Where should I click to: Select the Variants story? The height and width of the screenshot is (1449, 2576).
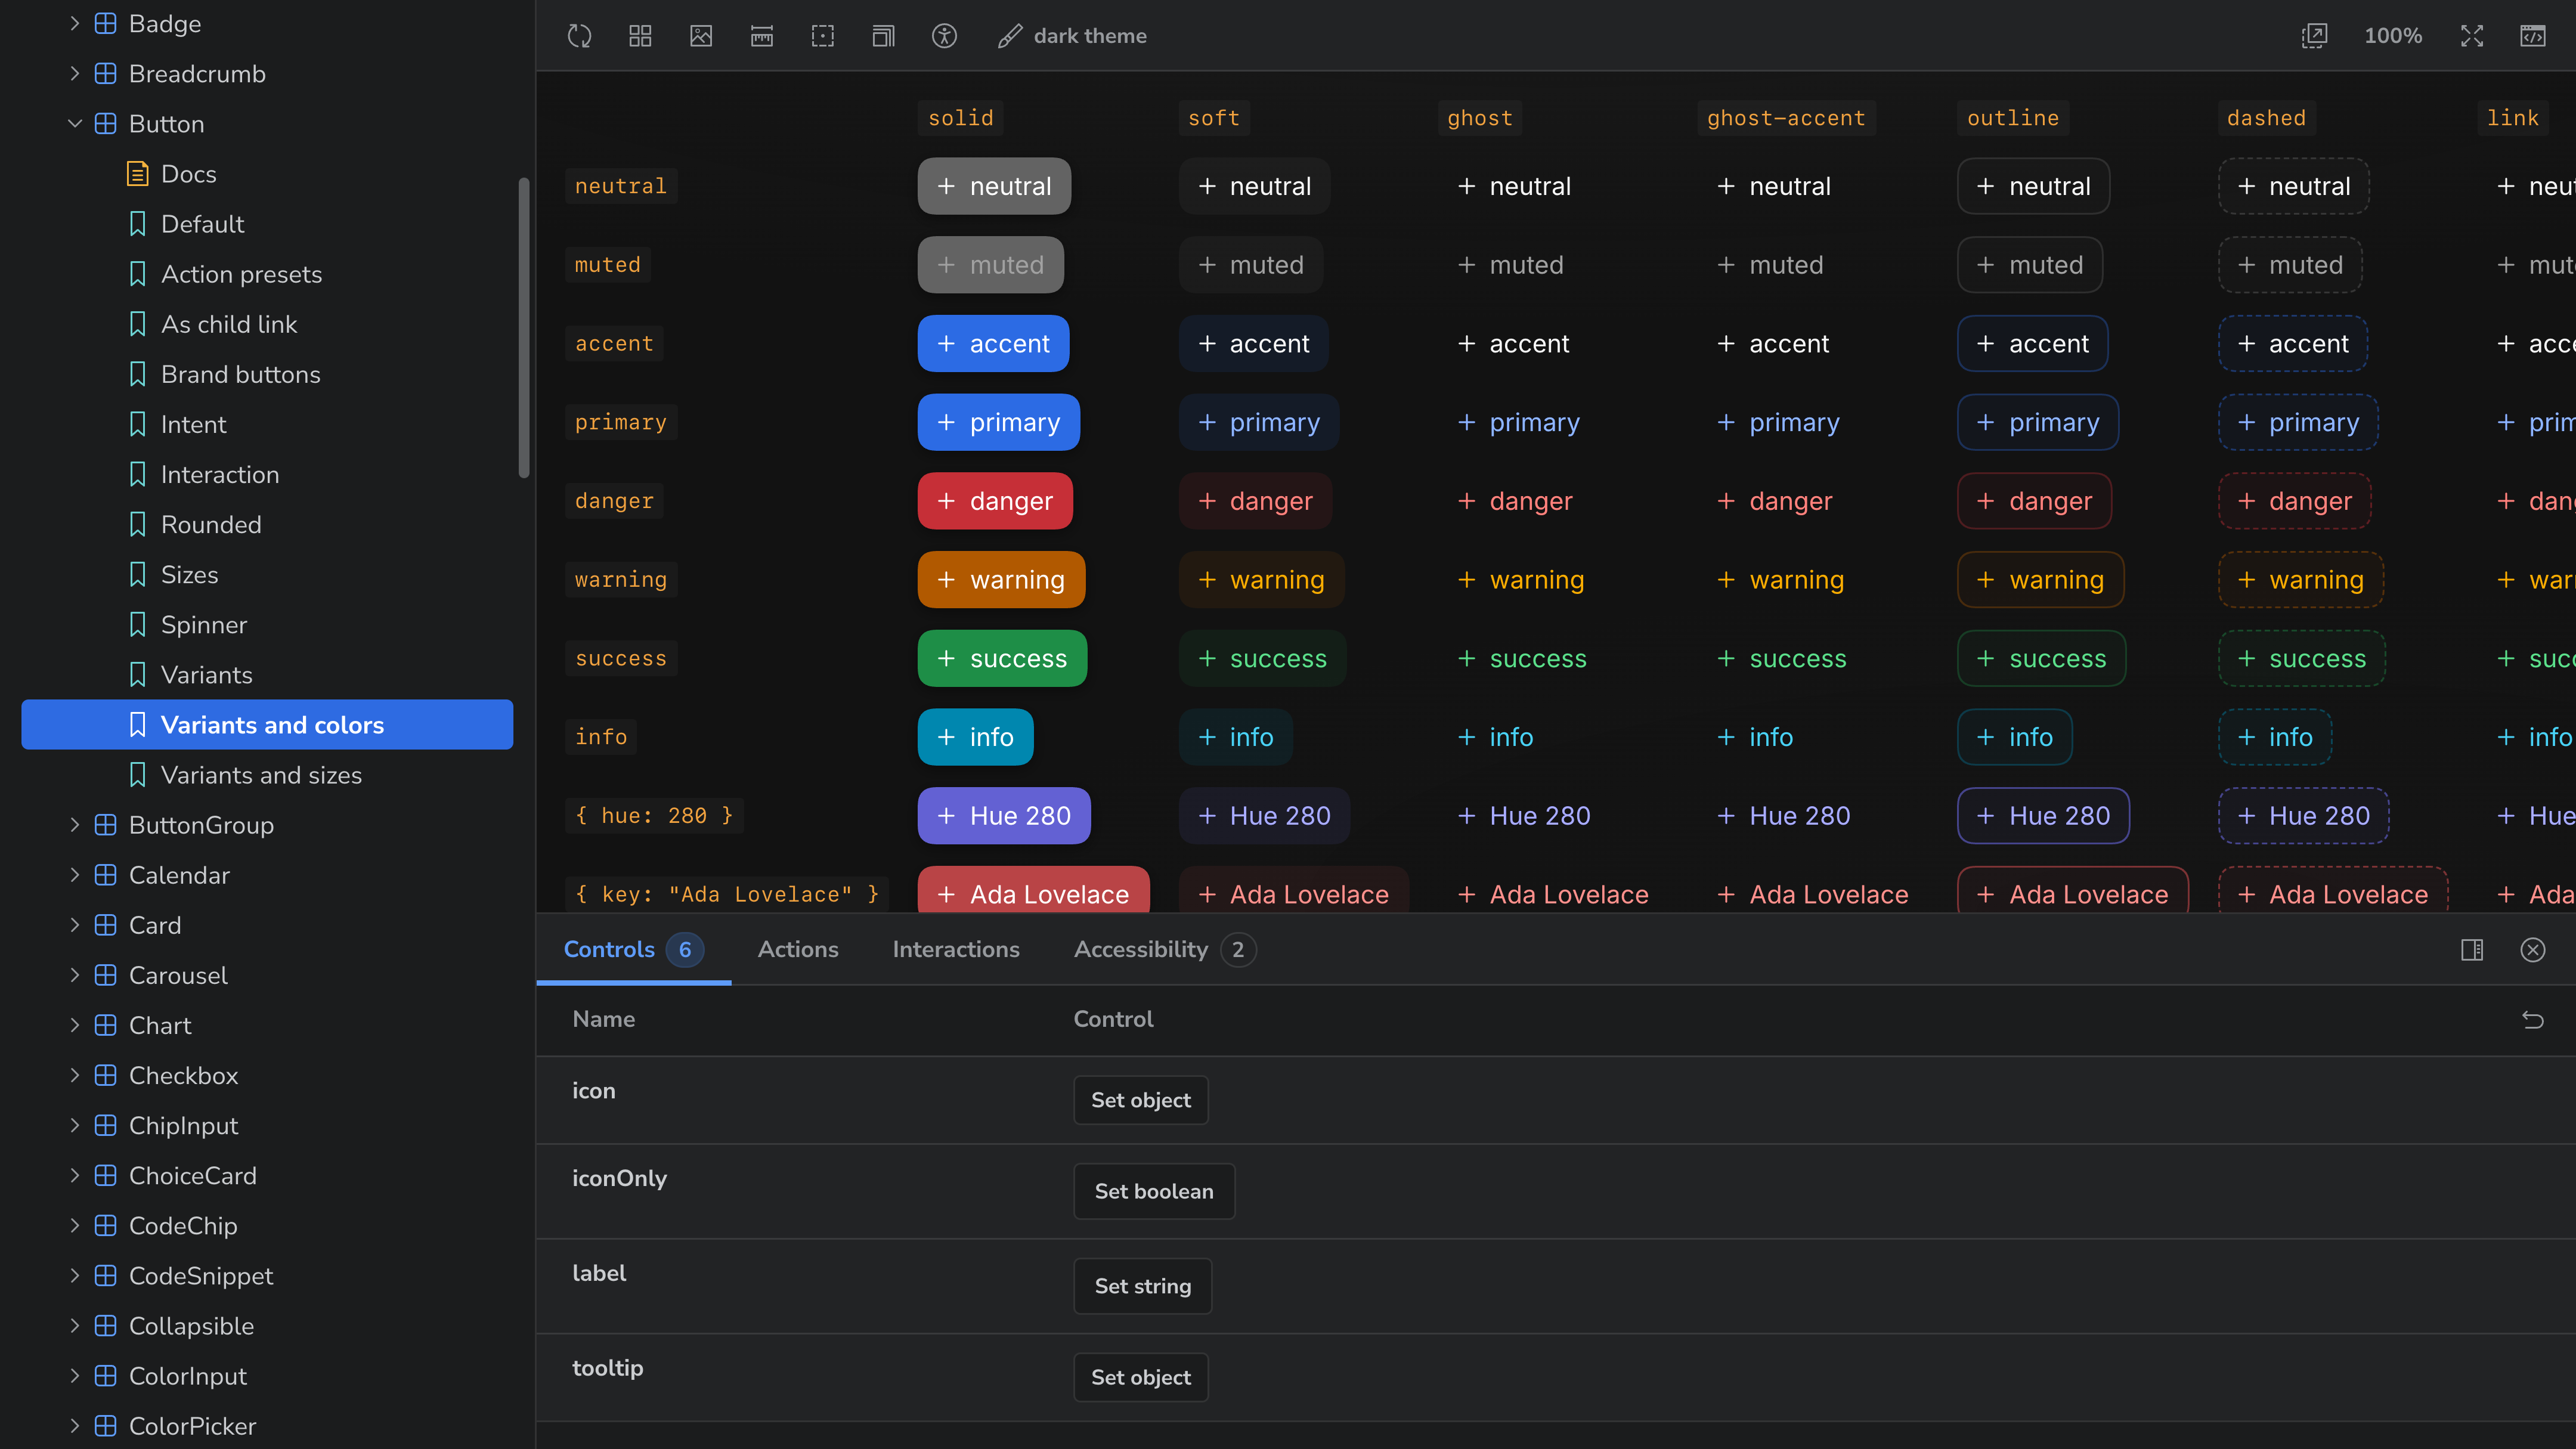[x=267, y=675]
